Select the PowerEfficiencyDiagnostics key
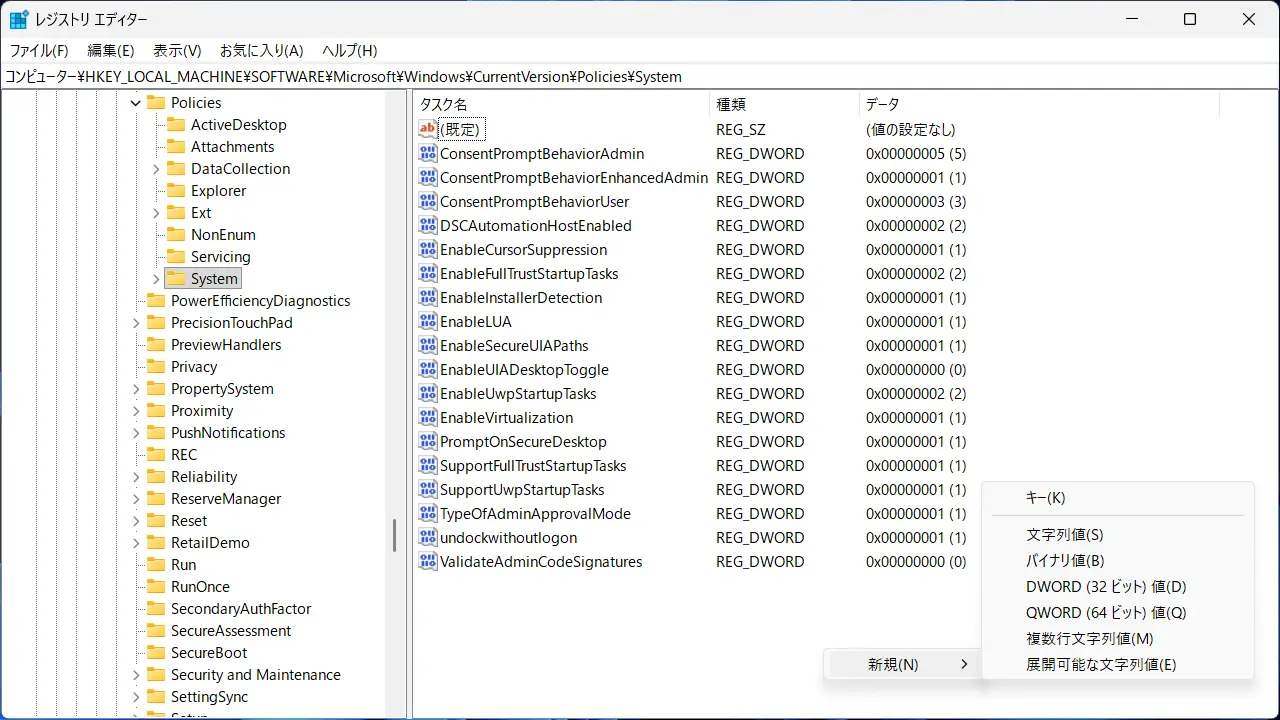1280x720 pixels. pos(260,300)
